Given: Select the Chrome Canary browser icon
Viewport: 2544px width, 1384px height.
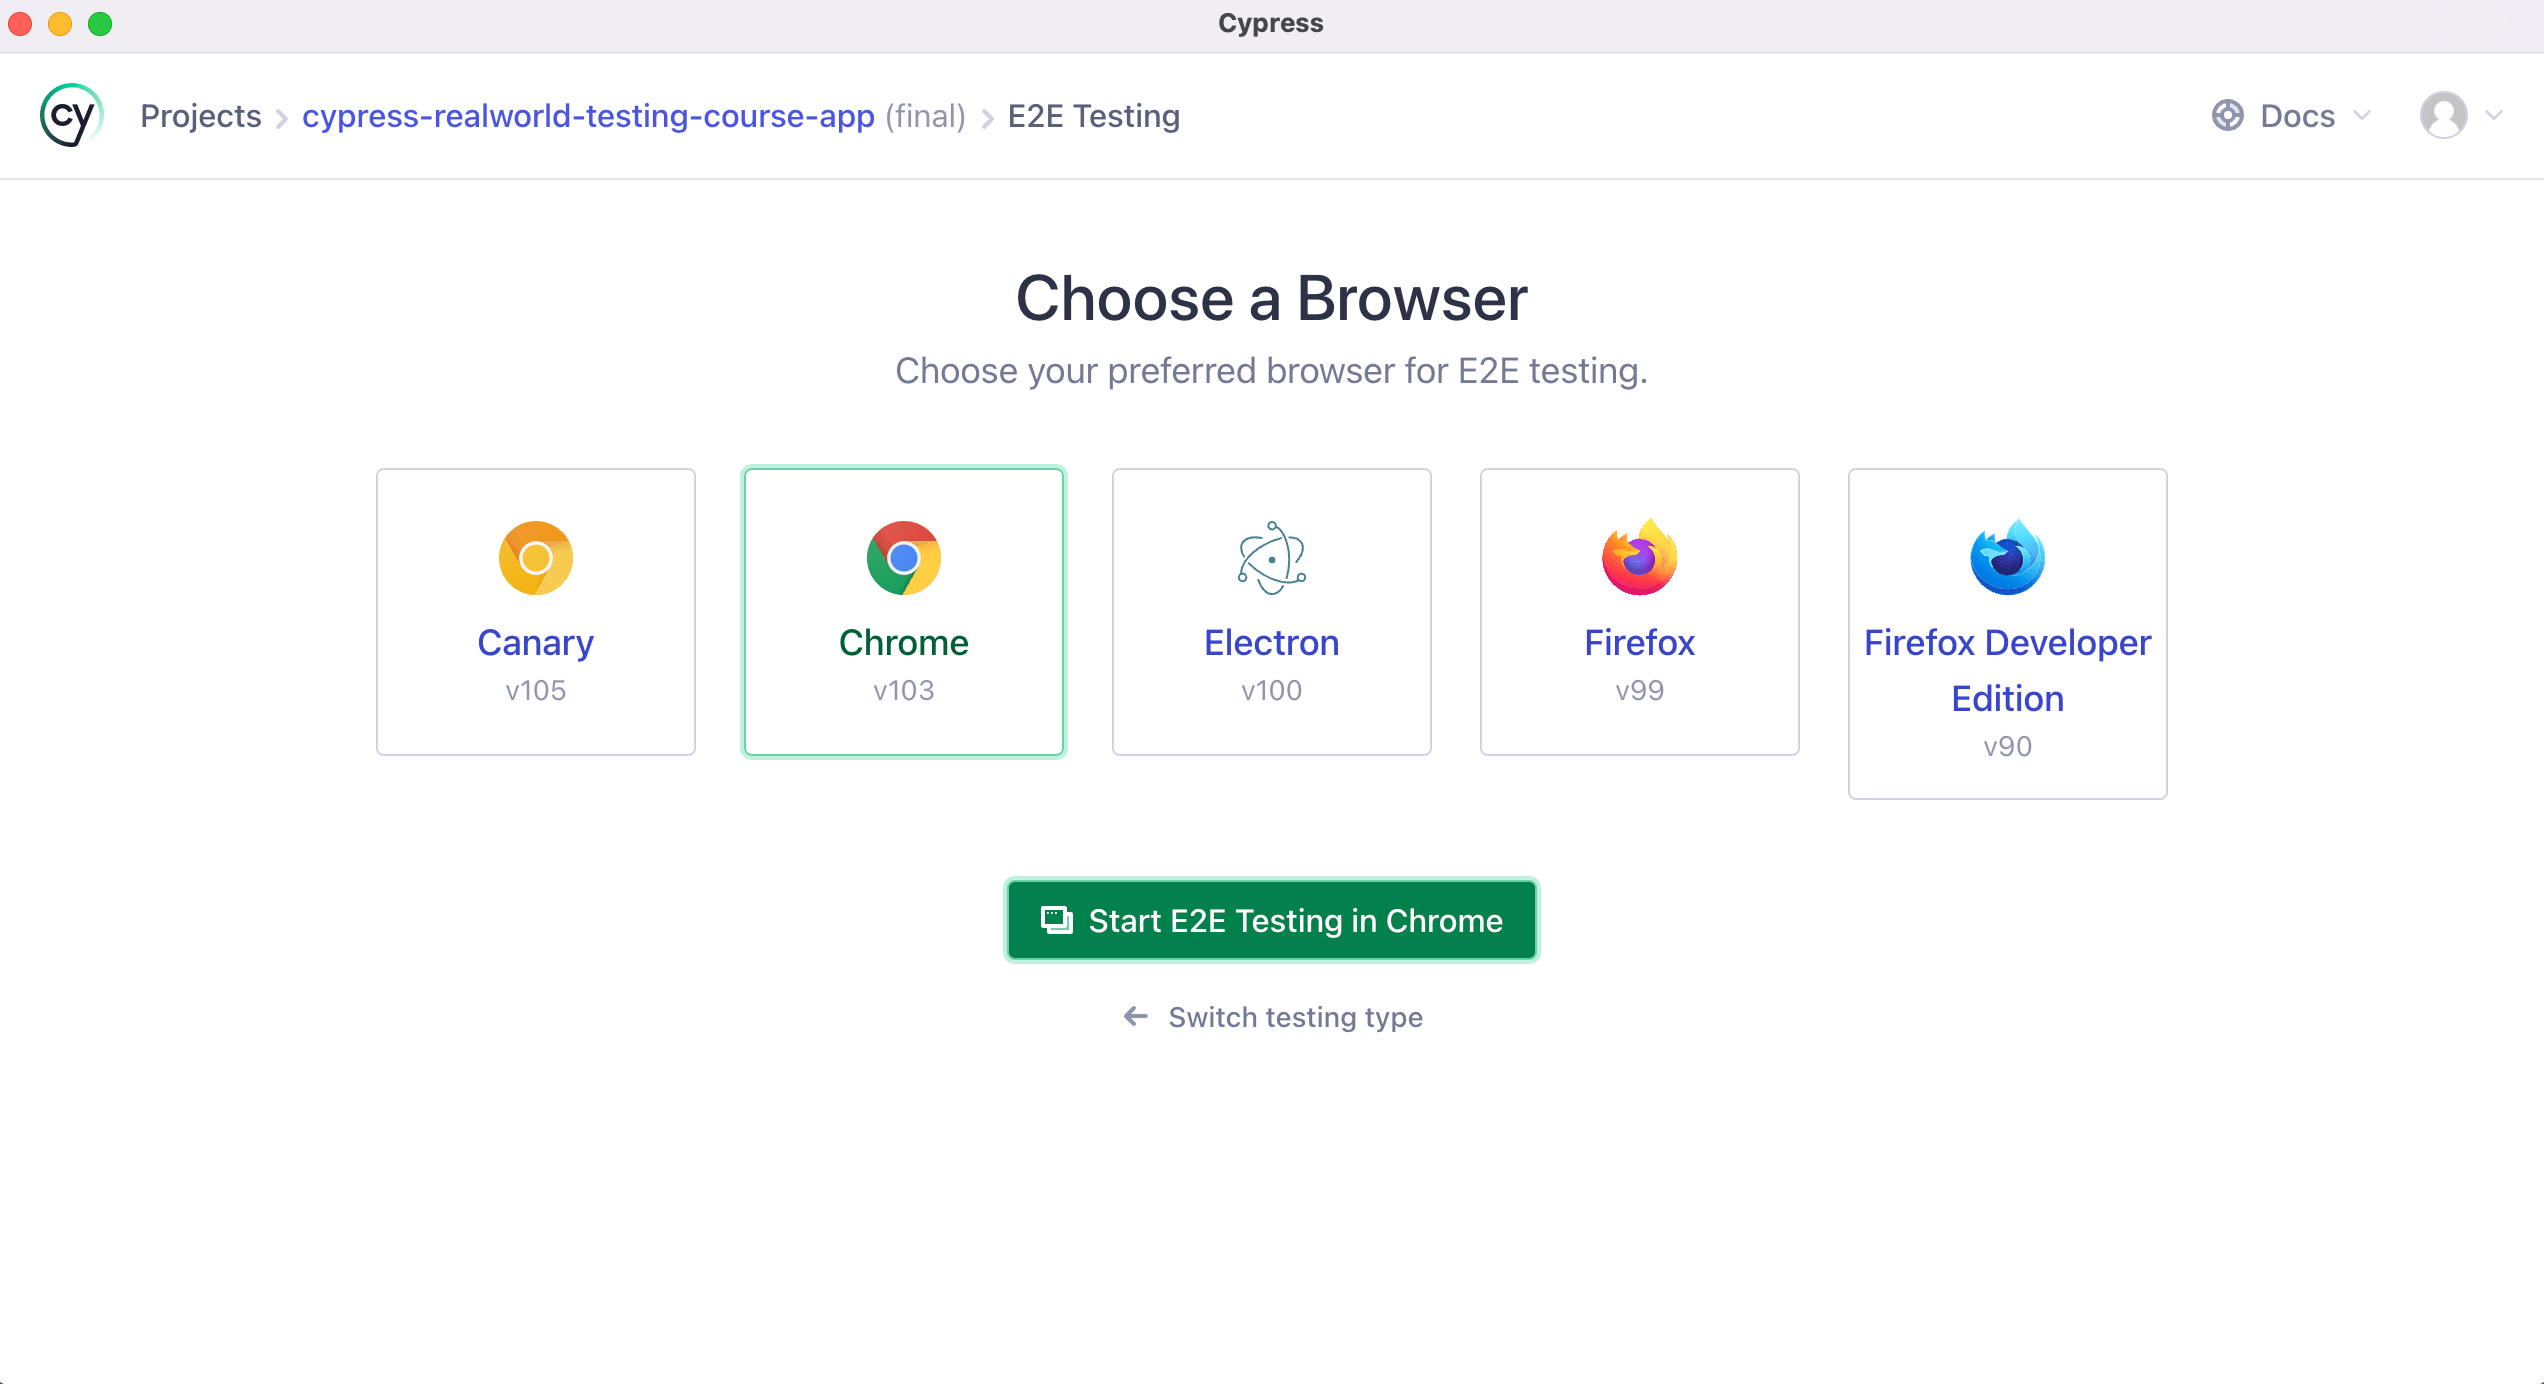Looking at the screenshot, I should (x=535, y=558).
